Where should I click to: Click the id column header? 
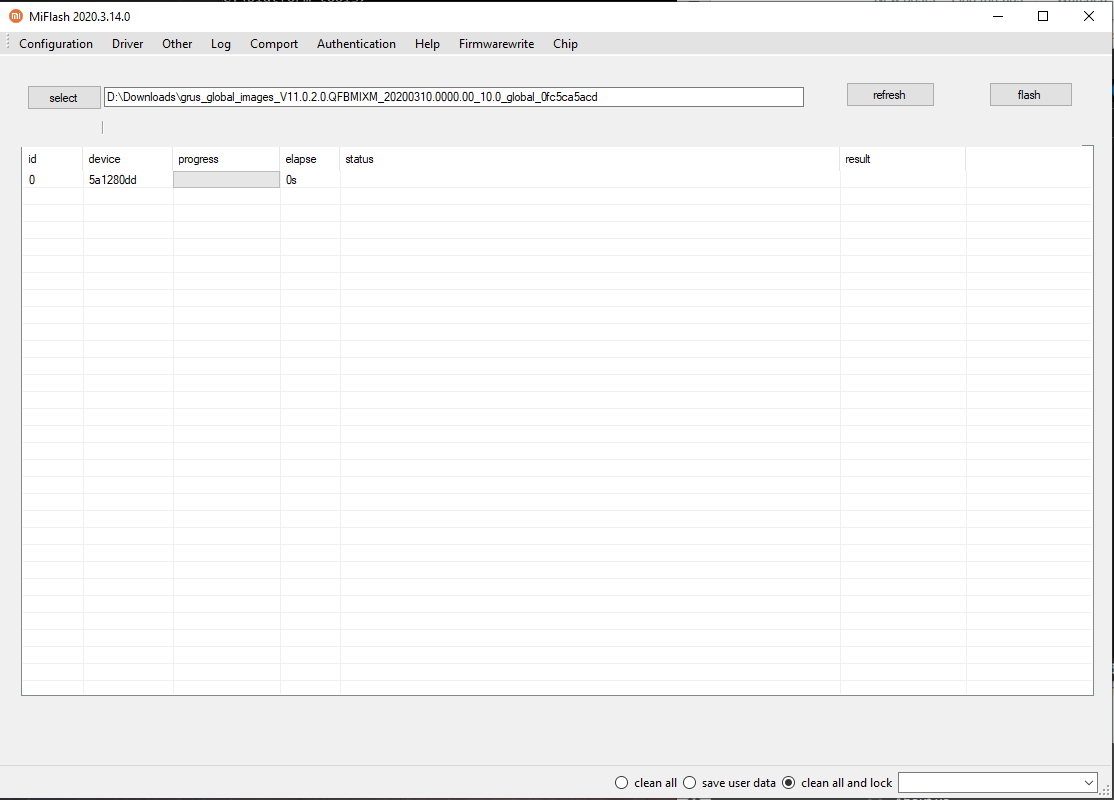pyautogui.click(x=53, y=159)
